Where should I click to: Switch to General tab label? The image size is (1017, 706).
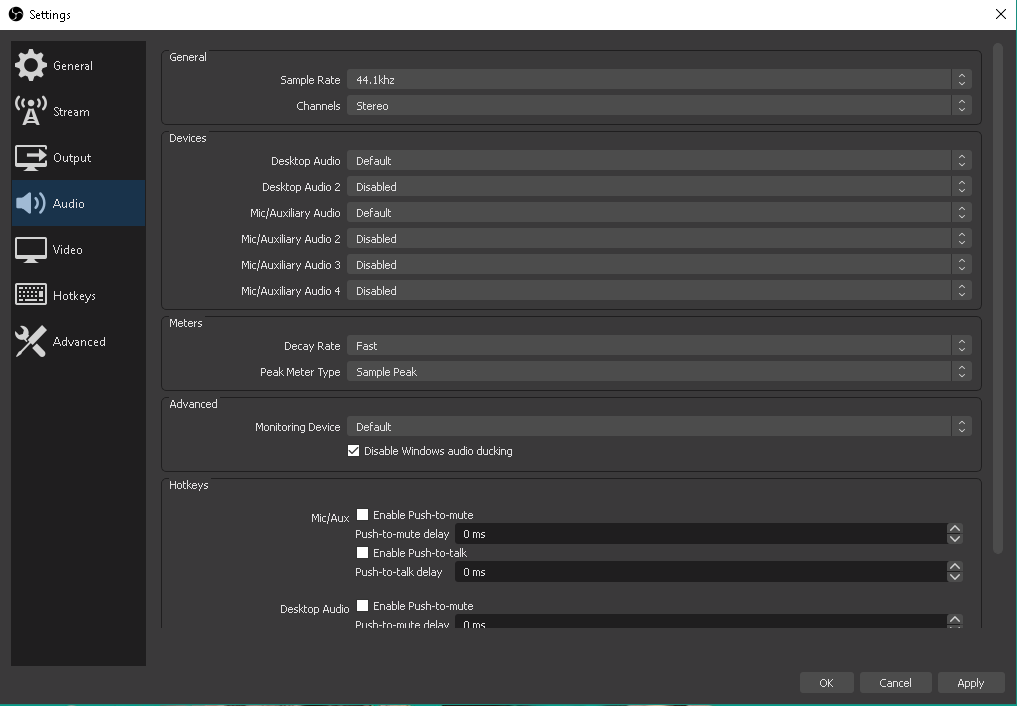coord(73,66)
